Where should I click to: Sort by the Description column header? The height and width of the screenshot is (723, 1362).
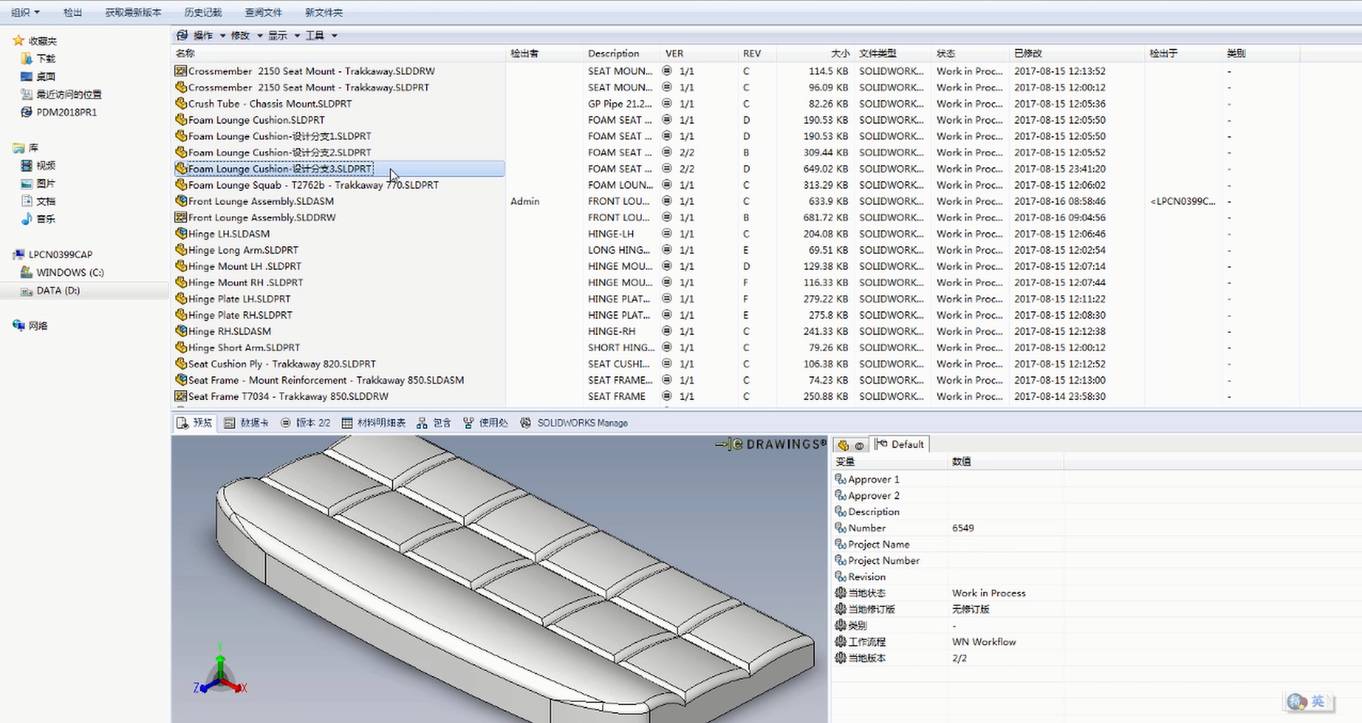(x=613, y=53)
